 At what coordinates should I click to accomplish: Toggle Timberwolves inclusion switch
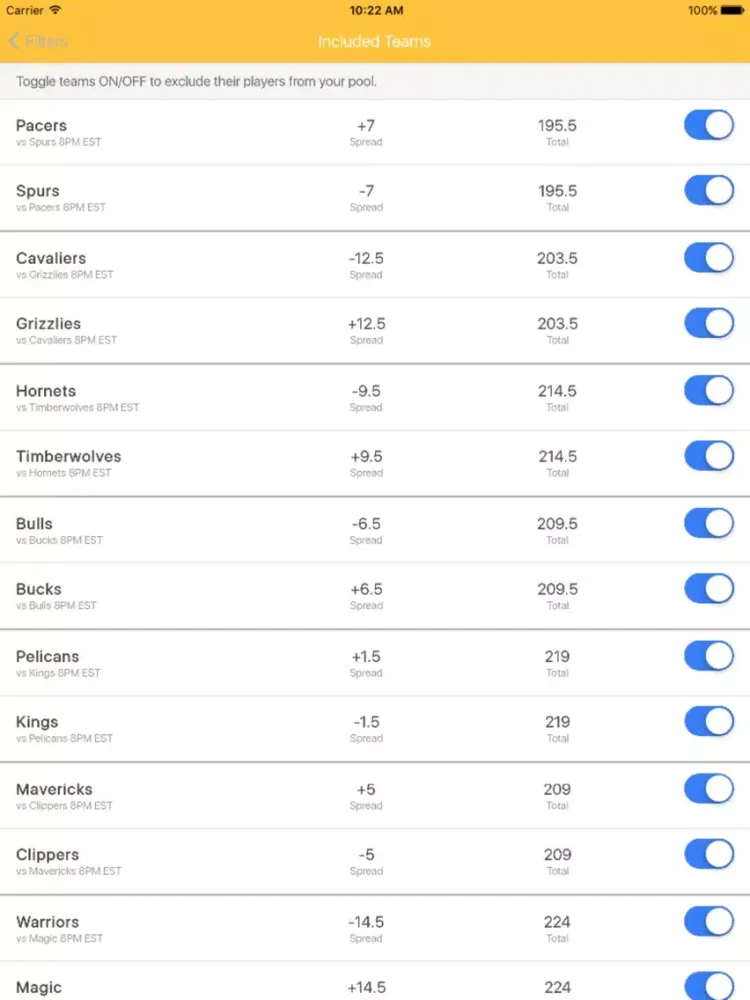click(709, 456)
